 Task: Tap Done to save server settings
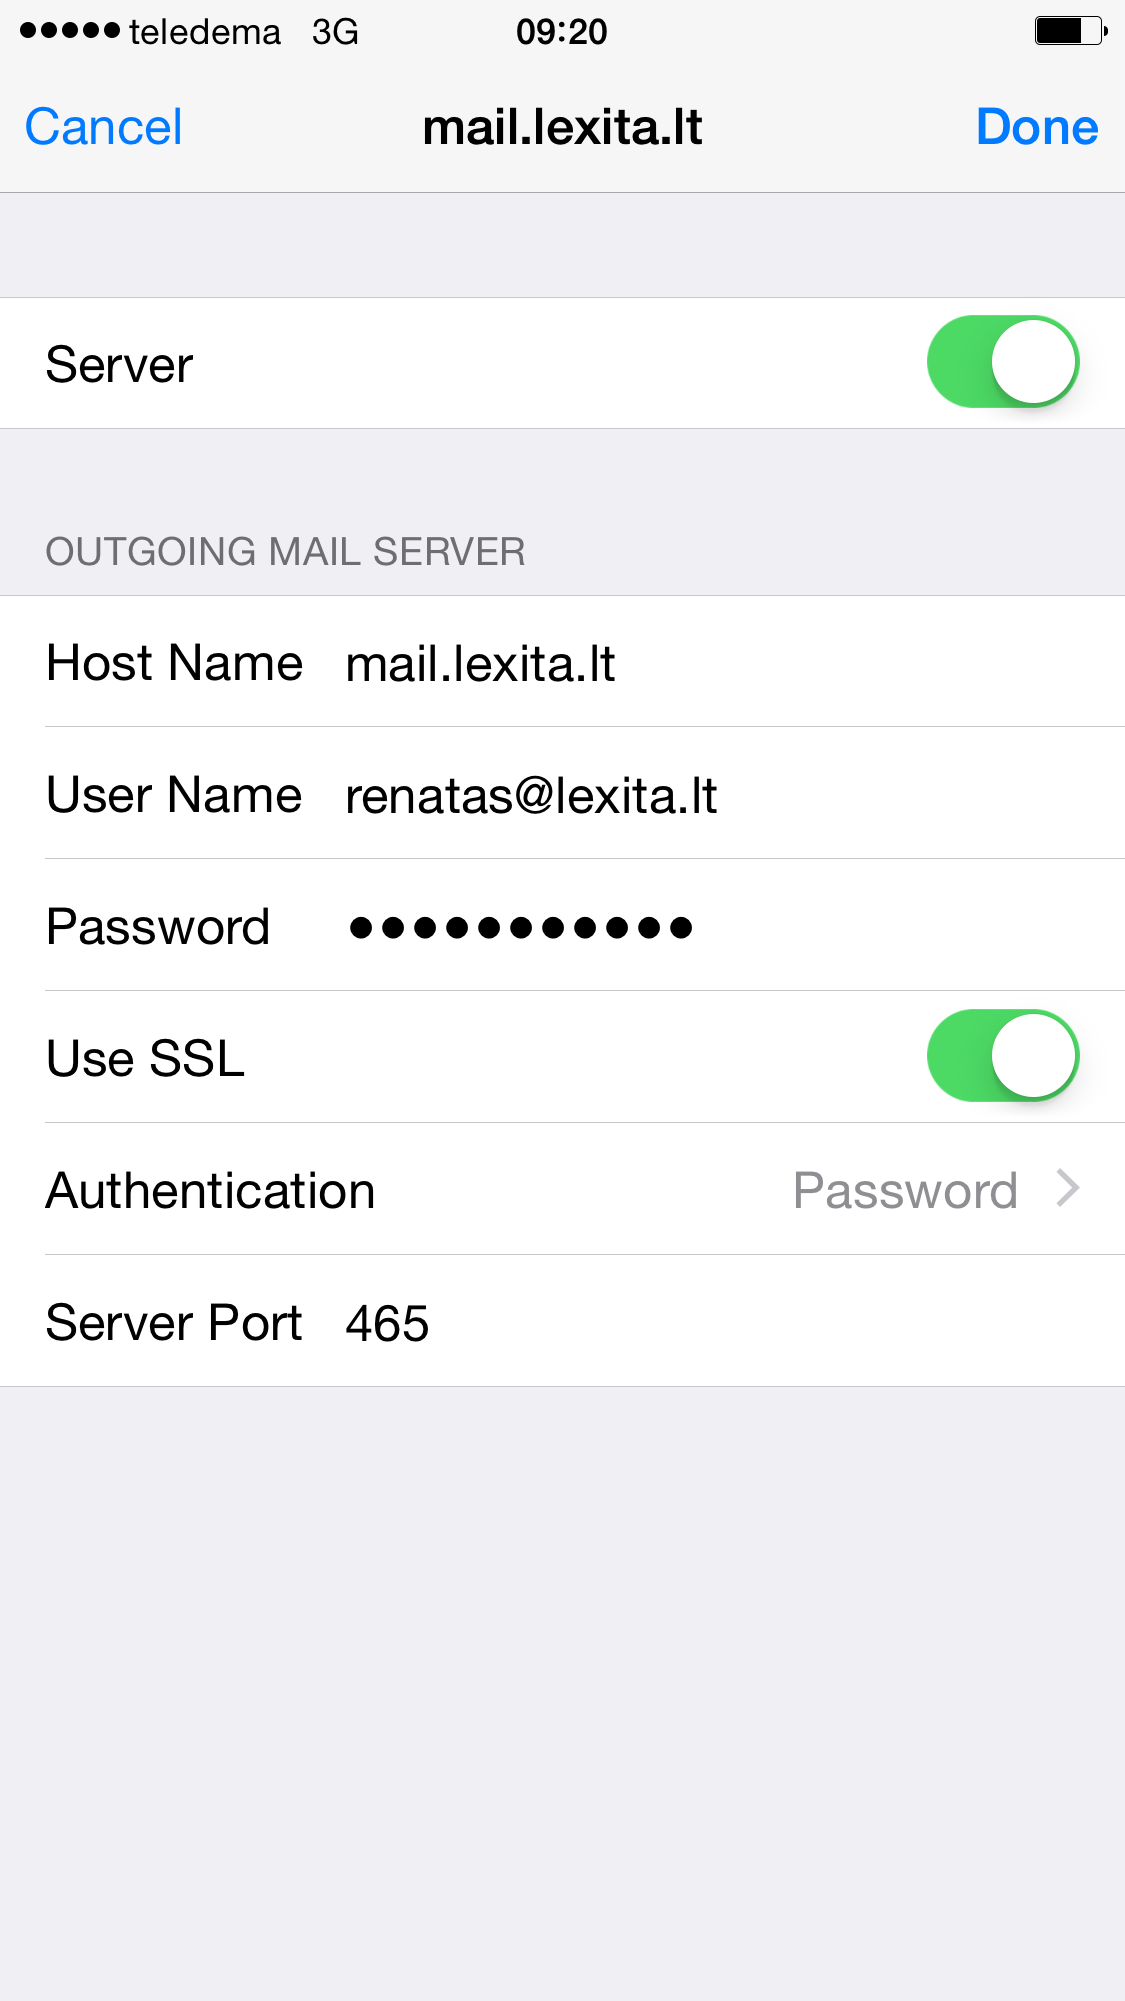[1037, 127]
